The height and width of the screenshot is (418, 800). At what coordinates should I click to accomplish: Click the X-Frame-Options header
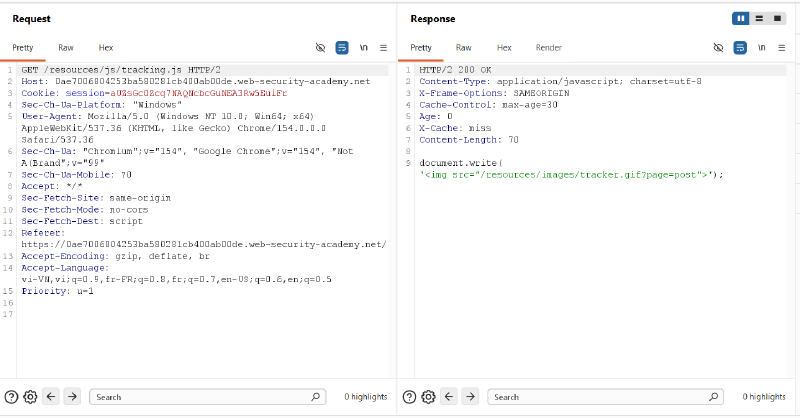[x=494, y=93]
